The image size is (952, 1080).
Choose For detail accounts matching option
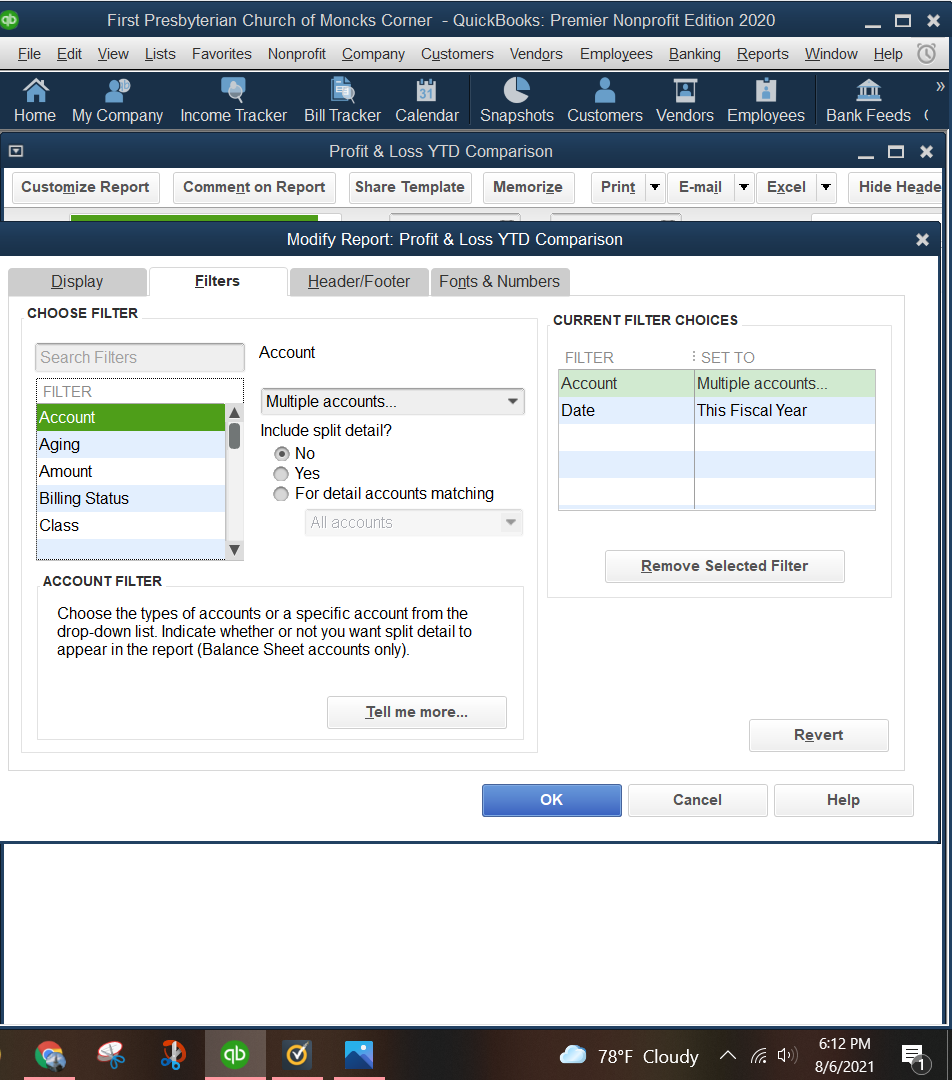click(x=281, y=493)
